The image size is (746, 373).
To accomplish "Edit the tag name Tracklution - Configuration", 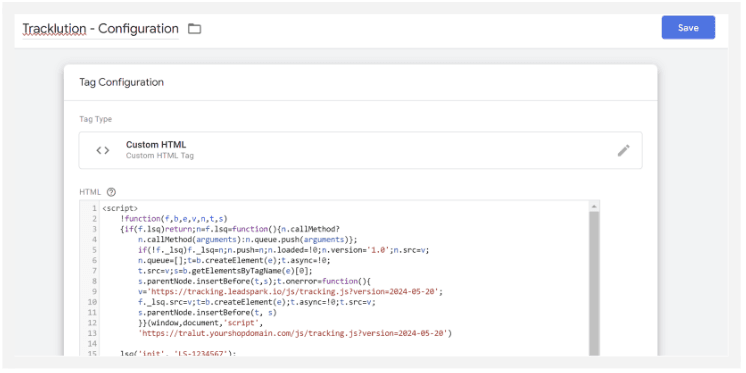I will click(100, 29).
